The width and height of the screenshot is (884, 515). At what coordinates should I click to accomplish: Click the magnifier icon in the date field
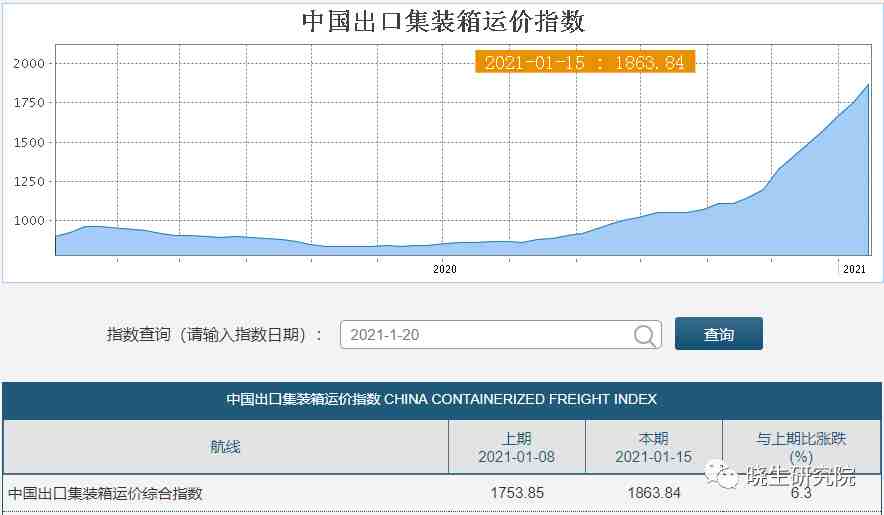[x=645, y=335]
